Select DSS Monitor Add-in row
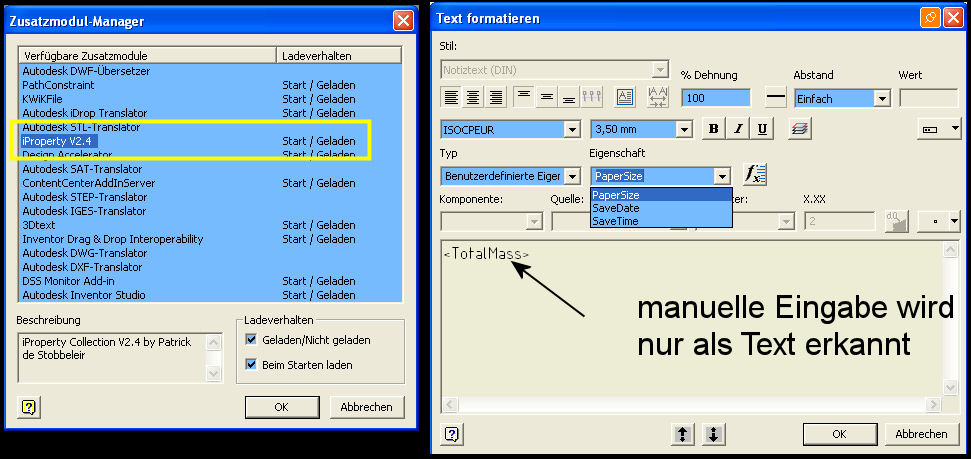The image size is (971, 459). click(x=211, y=281)
